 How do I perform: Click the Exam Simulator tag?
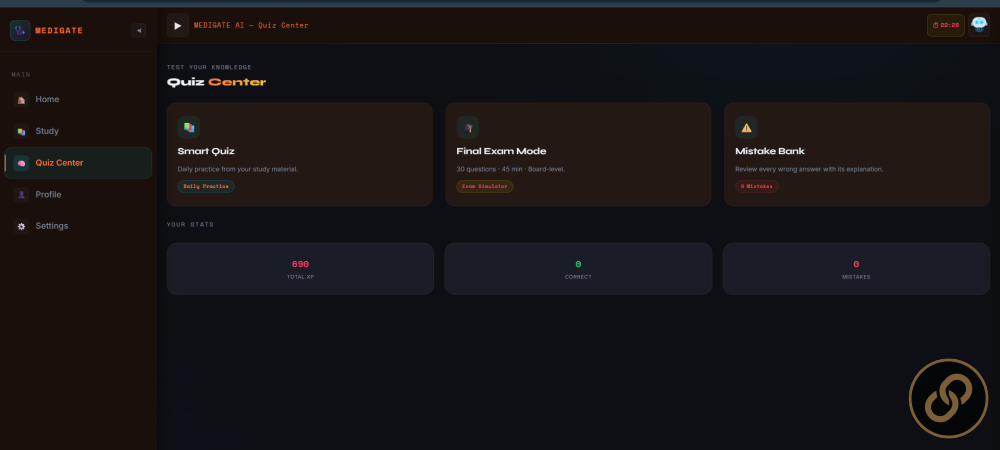(485, 187)
